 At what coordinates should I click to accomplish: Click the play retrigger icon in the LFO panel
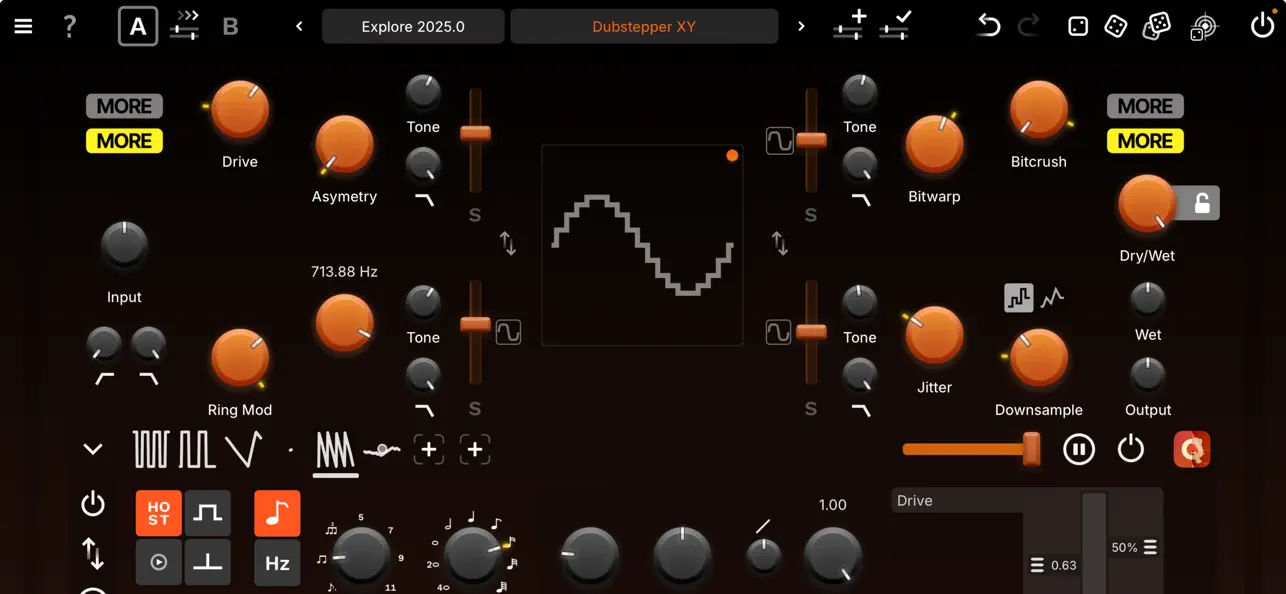(159, 561)
